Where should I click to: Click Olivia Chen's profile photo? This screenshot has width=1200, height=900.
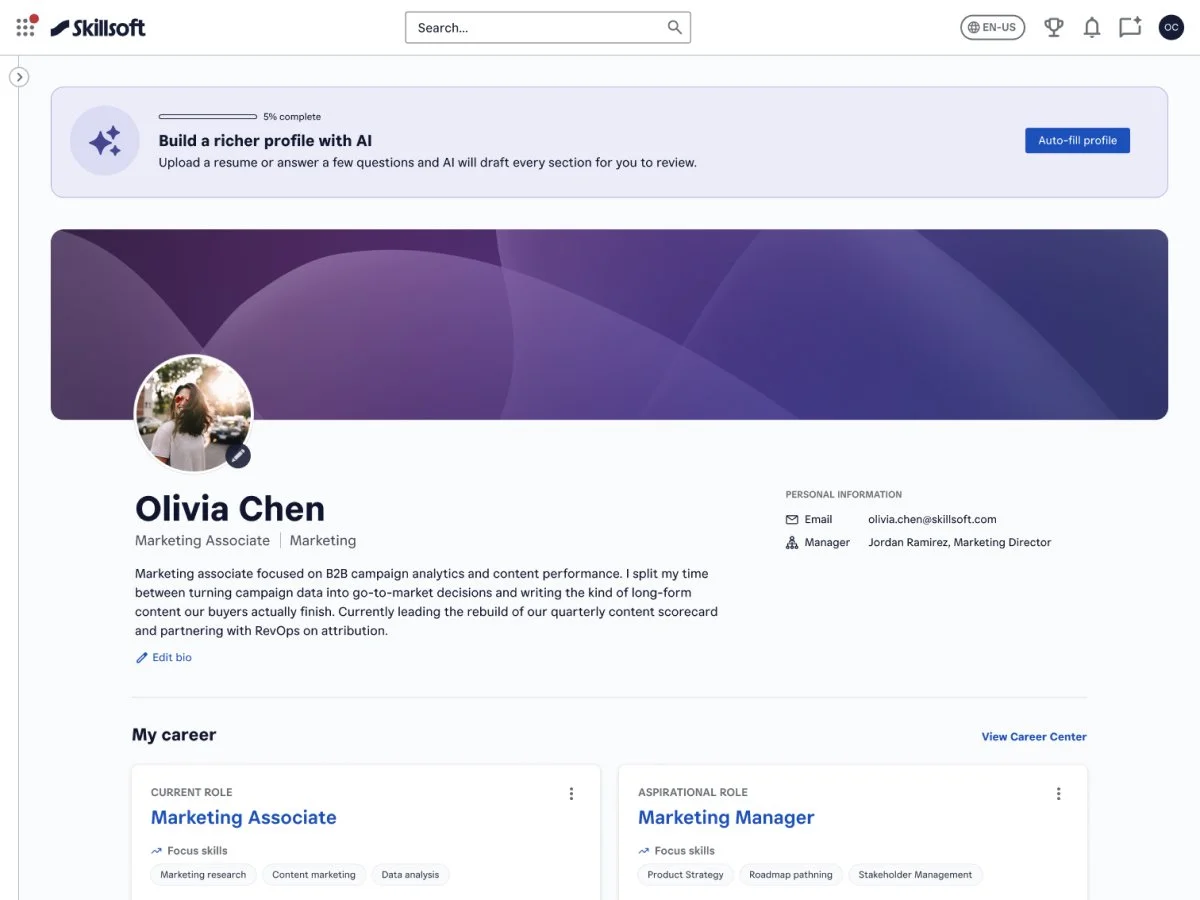pyautogui.click(x=194, y=413)
